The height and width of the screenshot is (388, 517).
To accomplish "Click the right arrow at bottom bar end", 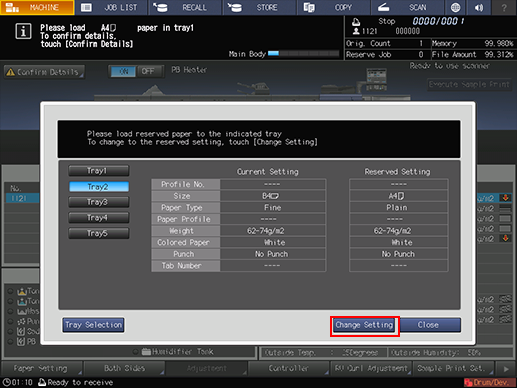I will (506, 369).
